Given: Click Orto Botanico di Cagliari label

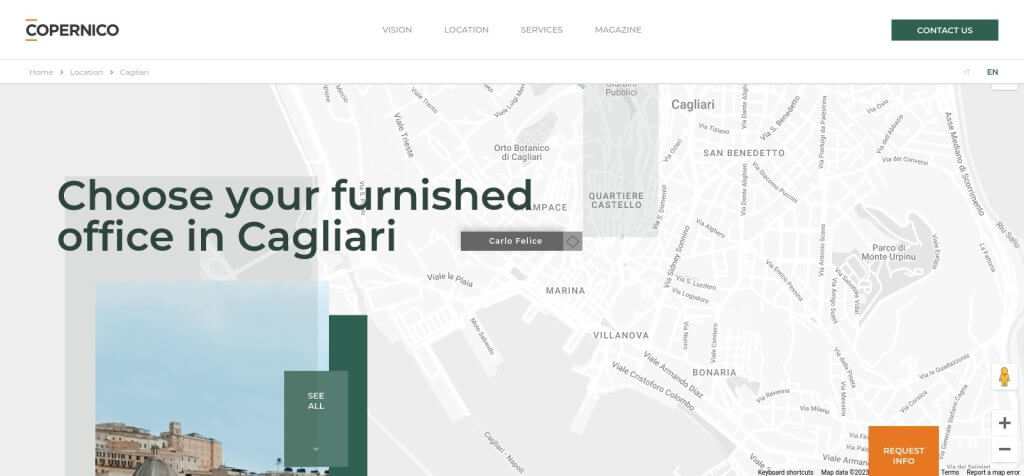Looking at the screenshot, I should 522,153.
